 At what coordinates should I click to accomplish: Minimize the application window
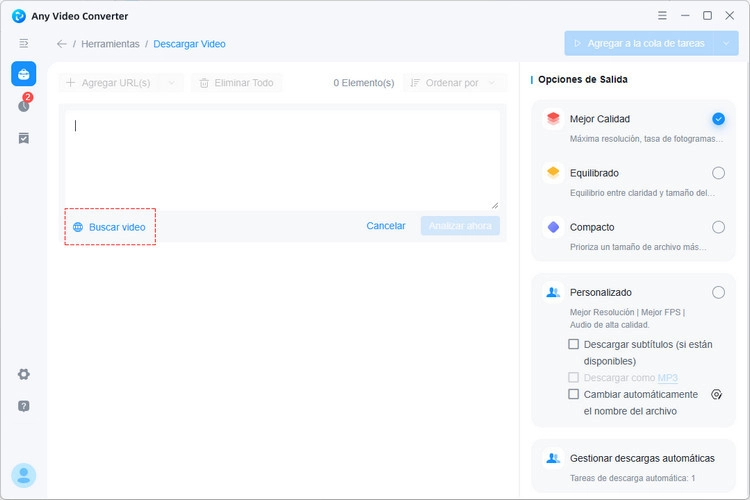[685, 16]
